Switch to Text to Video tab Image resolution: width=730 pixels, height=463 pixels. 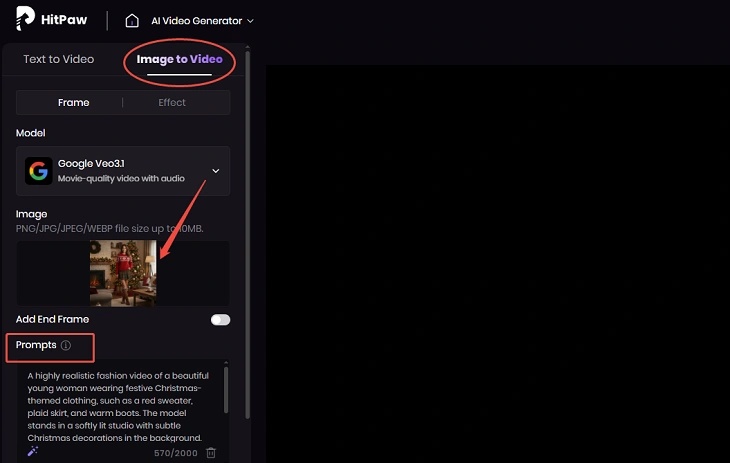59,59
